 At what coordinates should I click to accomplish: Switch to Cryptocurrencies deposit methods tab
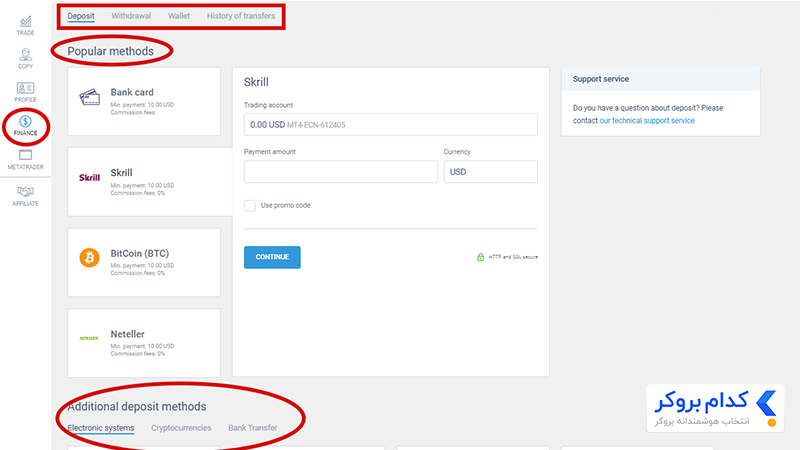181,428
